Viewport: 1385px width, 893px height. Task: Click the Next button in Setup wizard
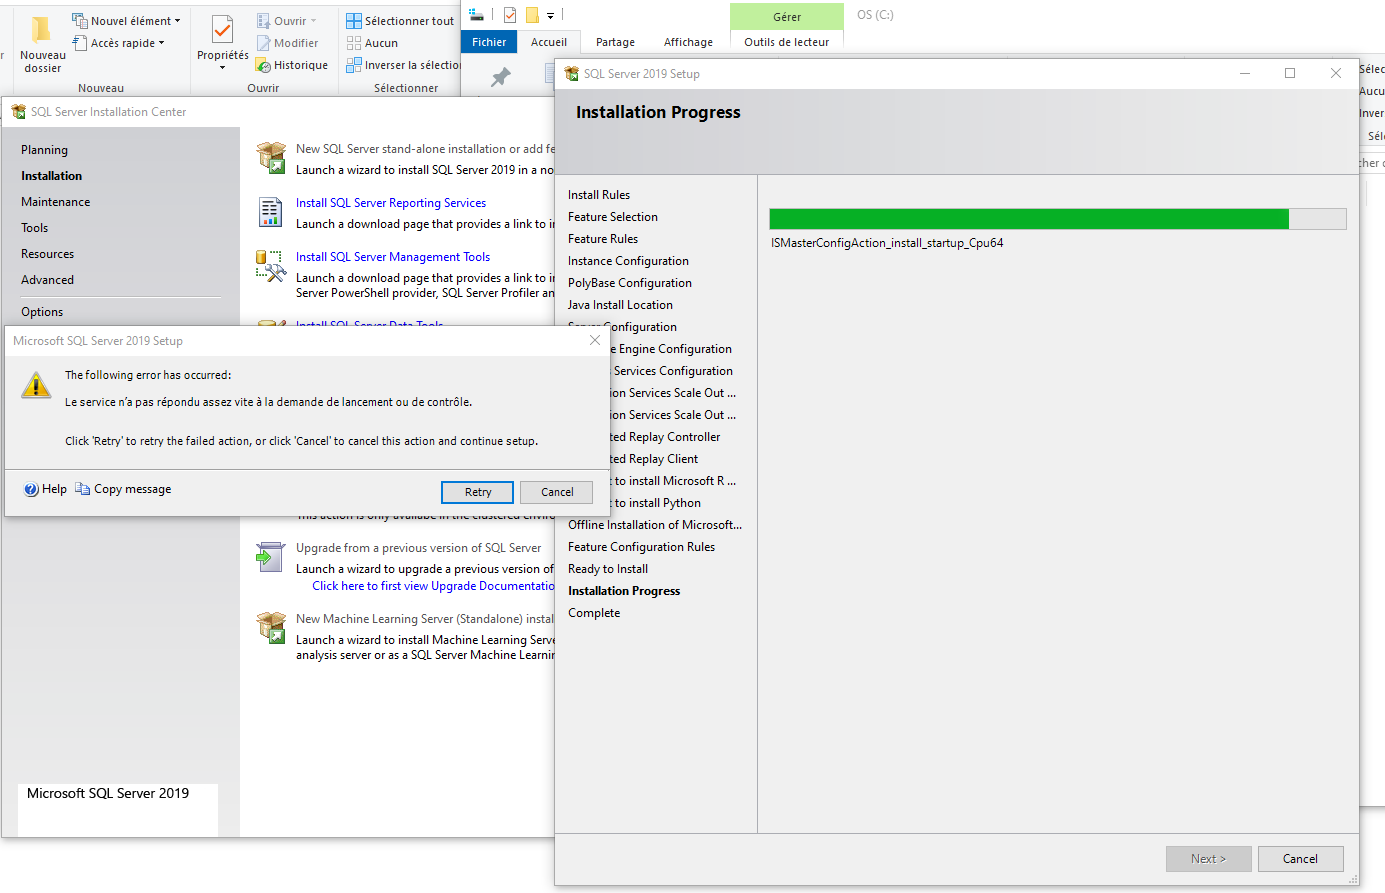pyautogui.click(x=1208, y=859)
